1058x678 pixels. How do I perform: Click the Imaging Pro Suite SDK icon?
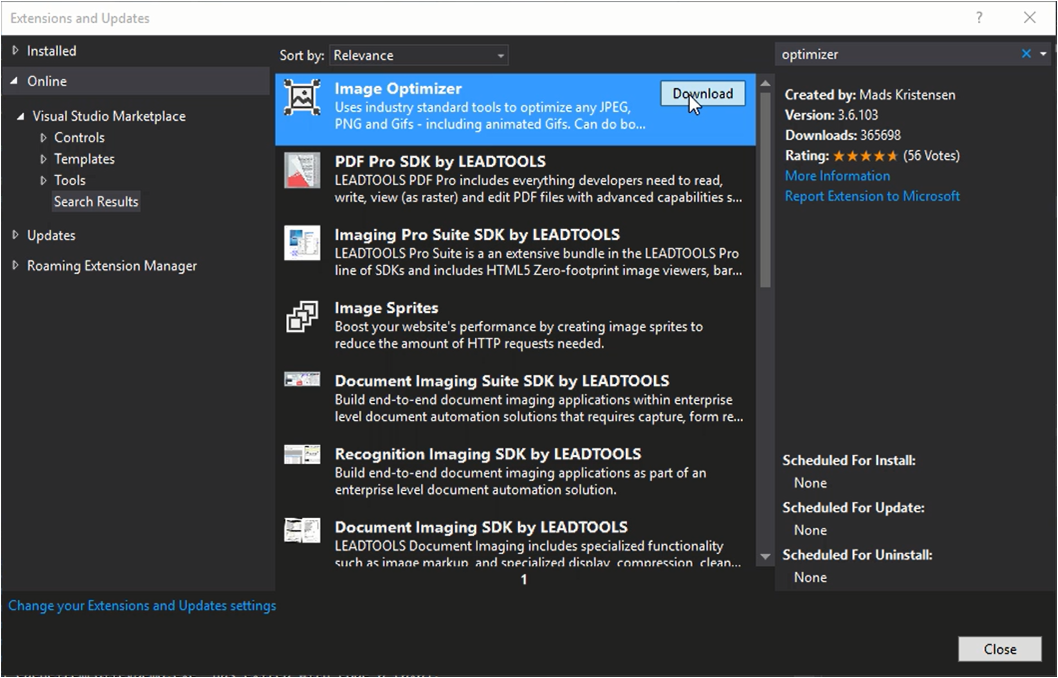click(302, 243)
